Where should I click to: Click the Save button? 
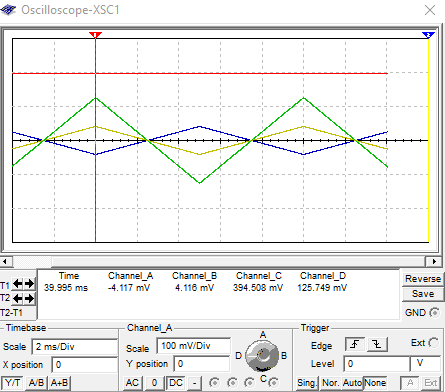pos(423,294)
